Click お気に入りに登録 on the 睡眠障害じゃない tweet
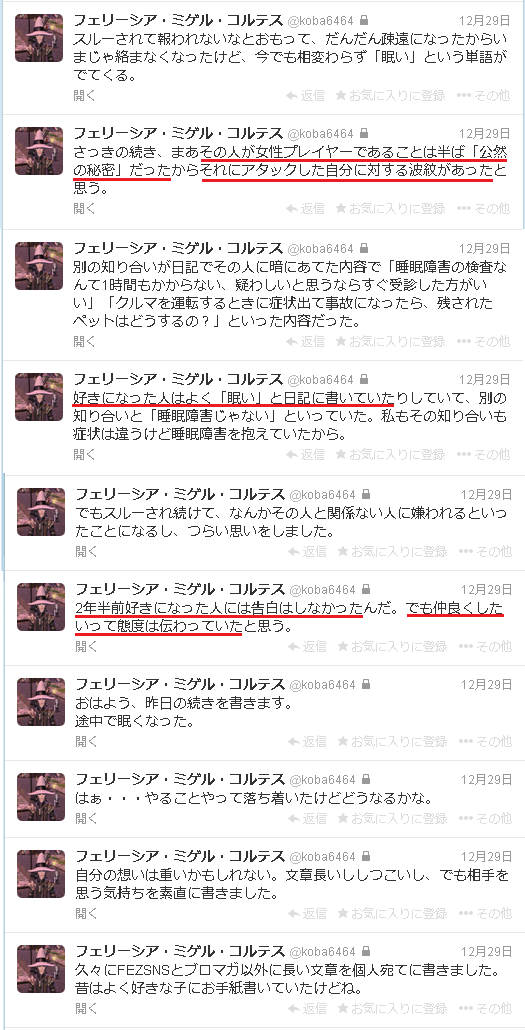 point(397,454)
